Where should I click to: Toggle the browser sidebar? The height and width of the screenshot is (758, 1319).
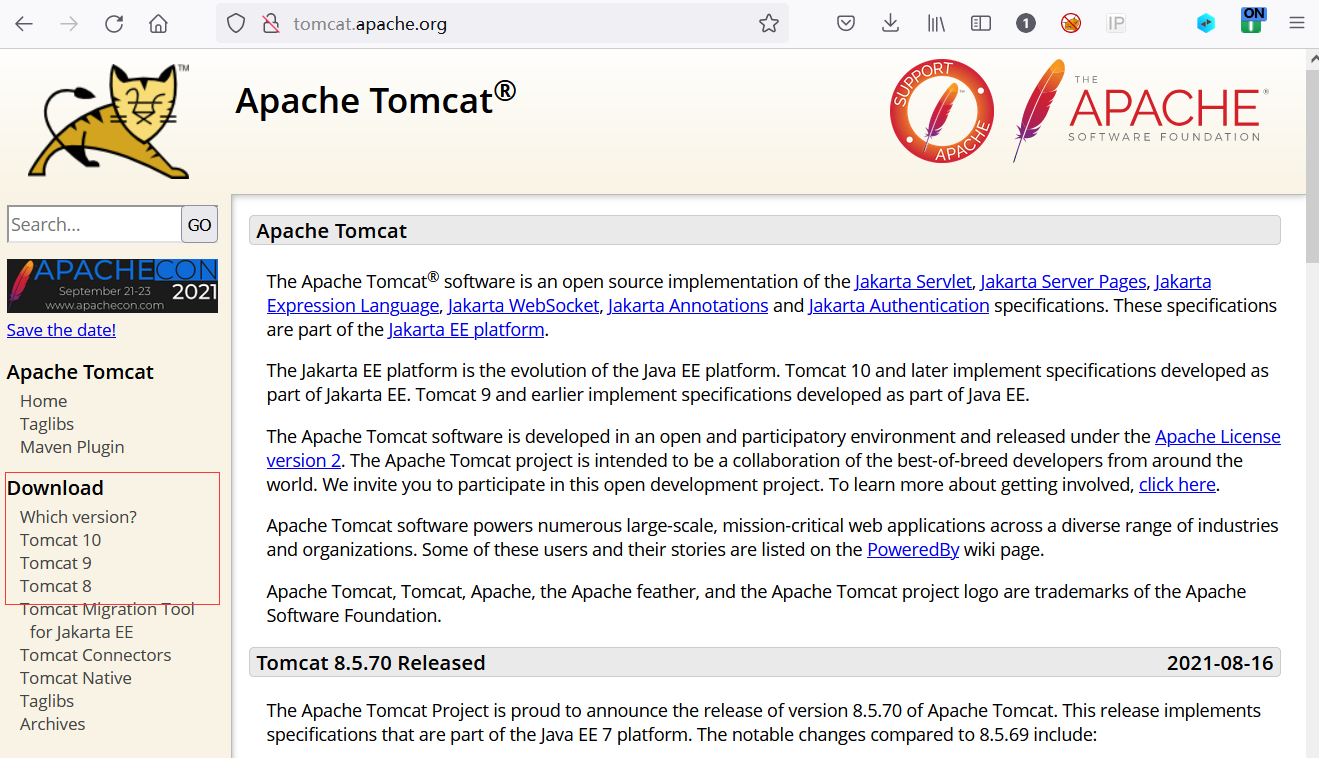(x=981, y=24)
